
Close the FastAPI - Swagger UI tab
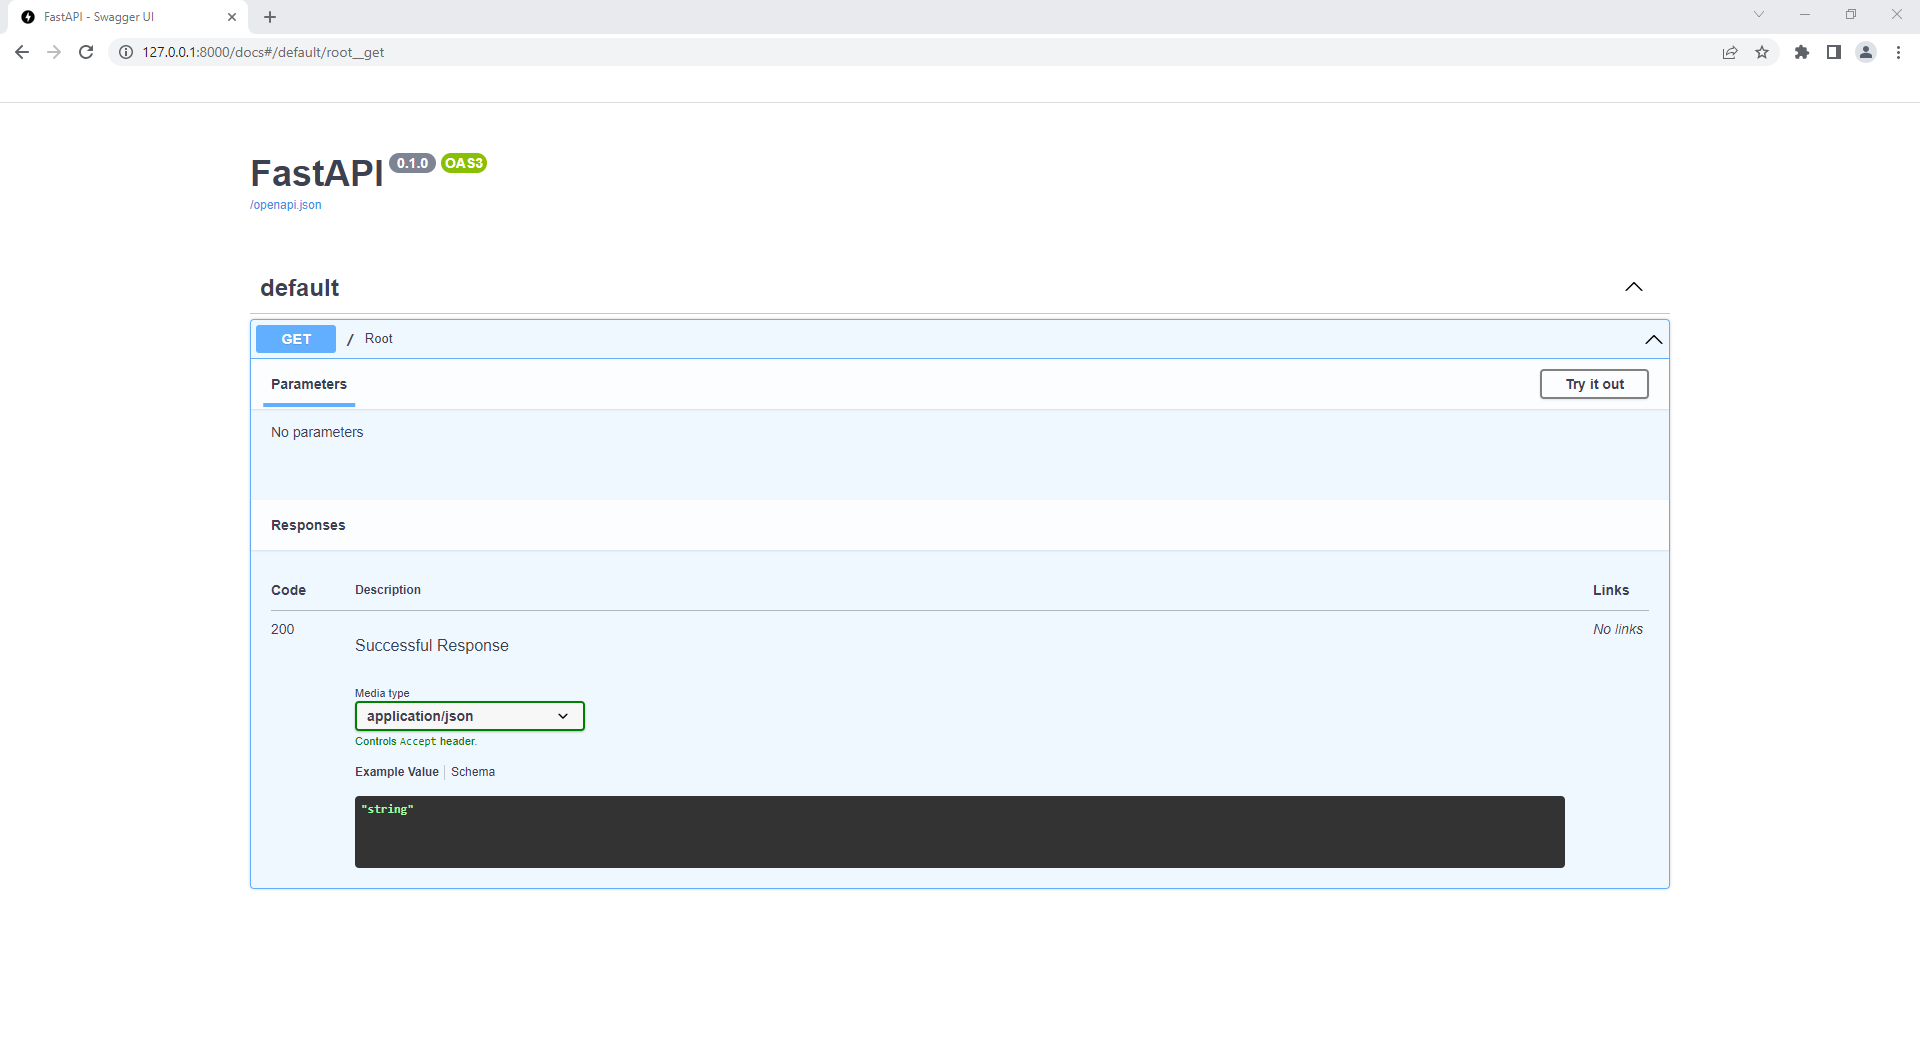(x=232, y=17)
